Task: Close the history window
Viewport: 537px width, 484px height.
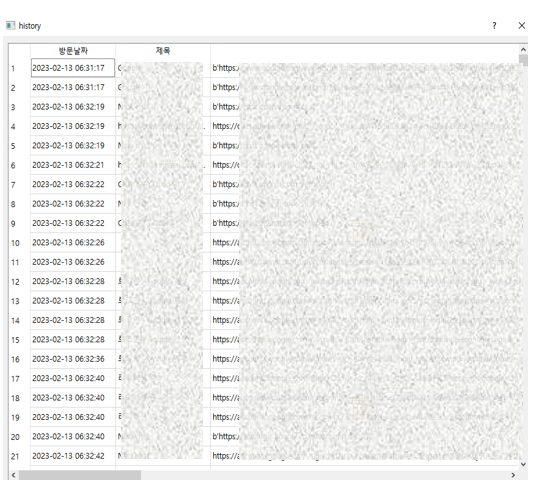Action: pos(522,26)
